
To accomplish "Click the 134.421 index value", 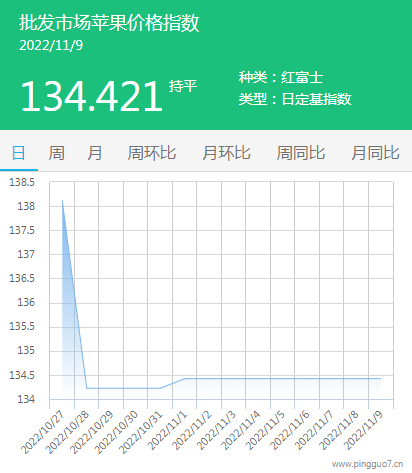I will click(91, 96).
